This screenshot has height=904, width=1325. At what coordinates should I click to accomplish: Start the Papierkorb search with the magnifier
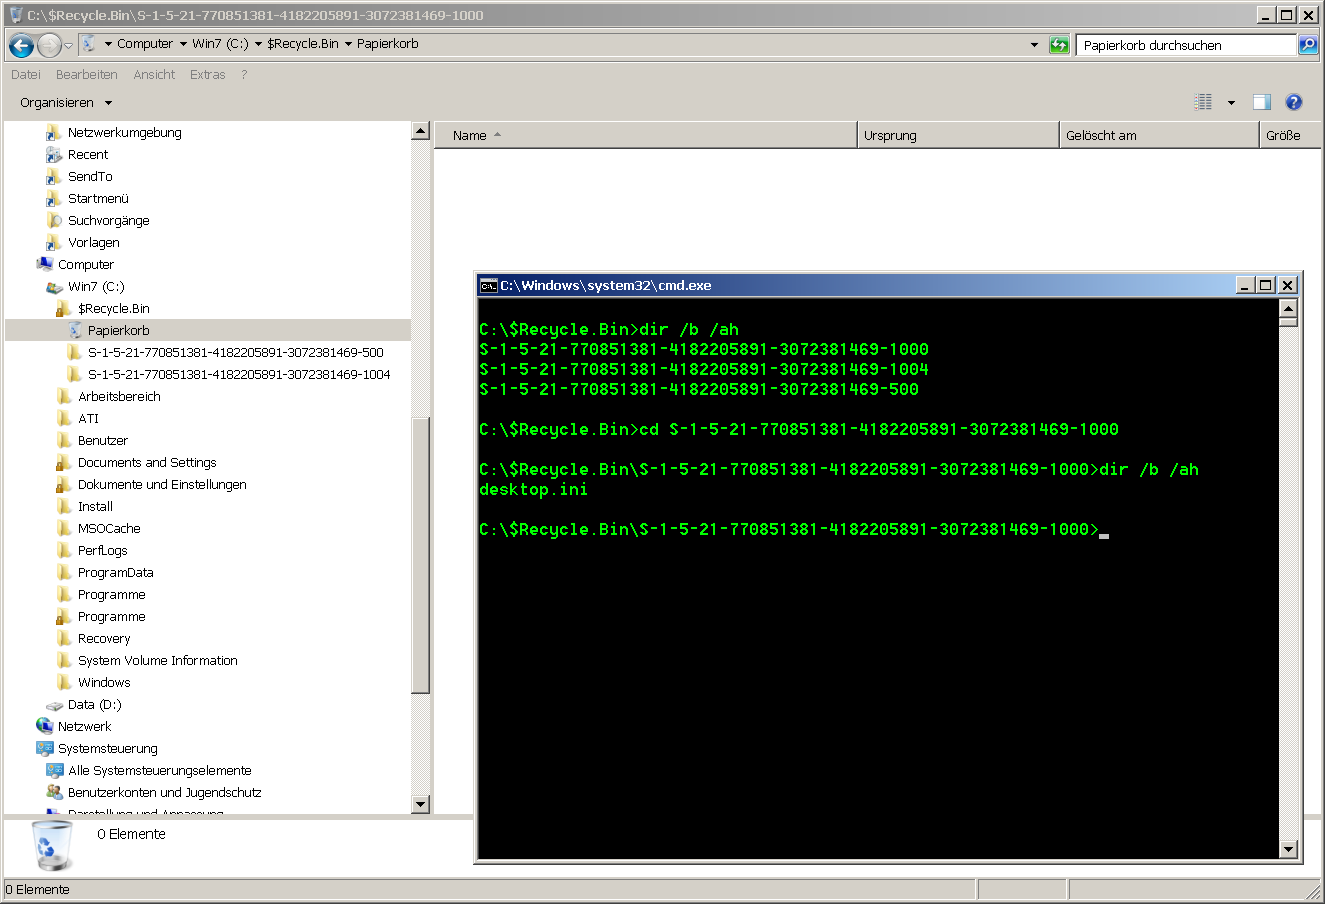point(1308,45)
